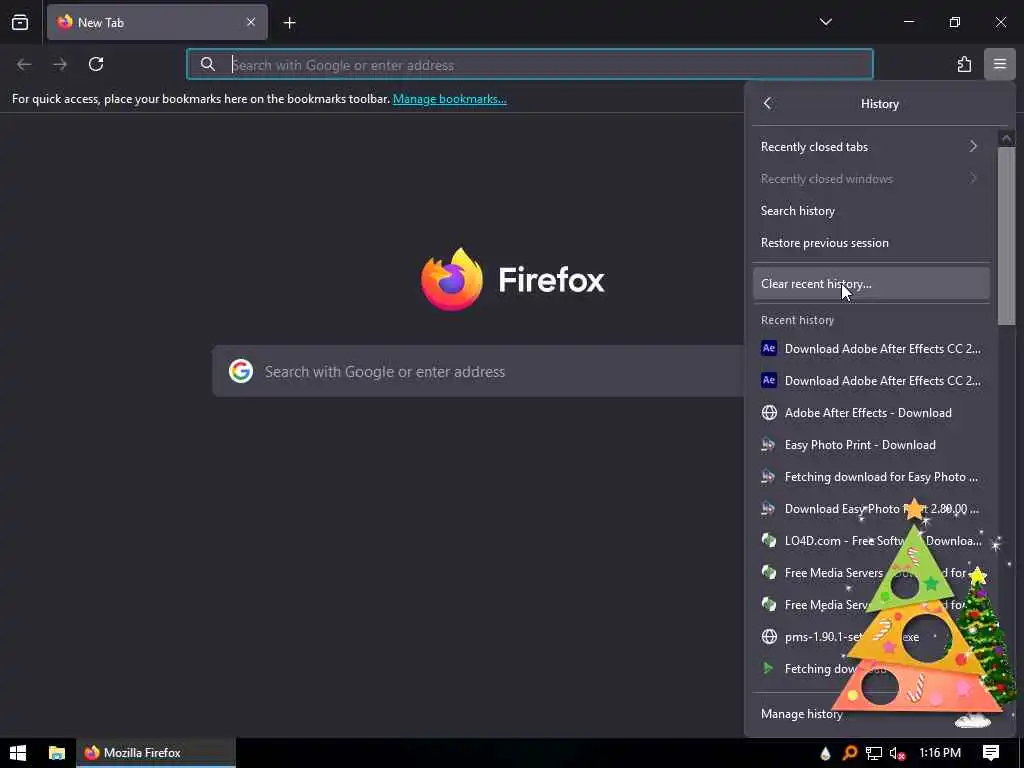Go back one page
Screen dimensions: 1024x768
(x=24, y=64)
